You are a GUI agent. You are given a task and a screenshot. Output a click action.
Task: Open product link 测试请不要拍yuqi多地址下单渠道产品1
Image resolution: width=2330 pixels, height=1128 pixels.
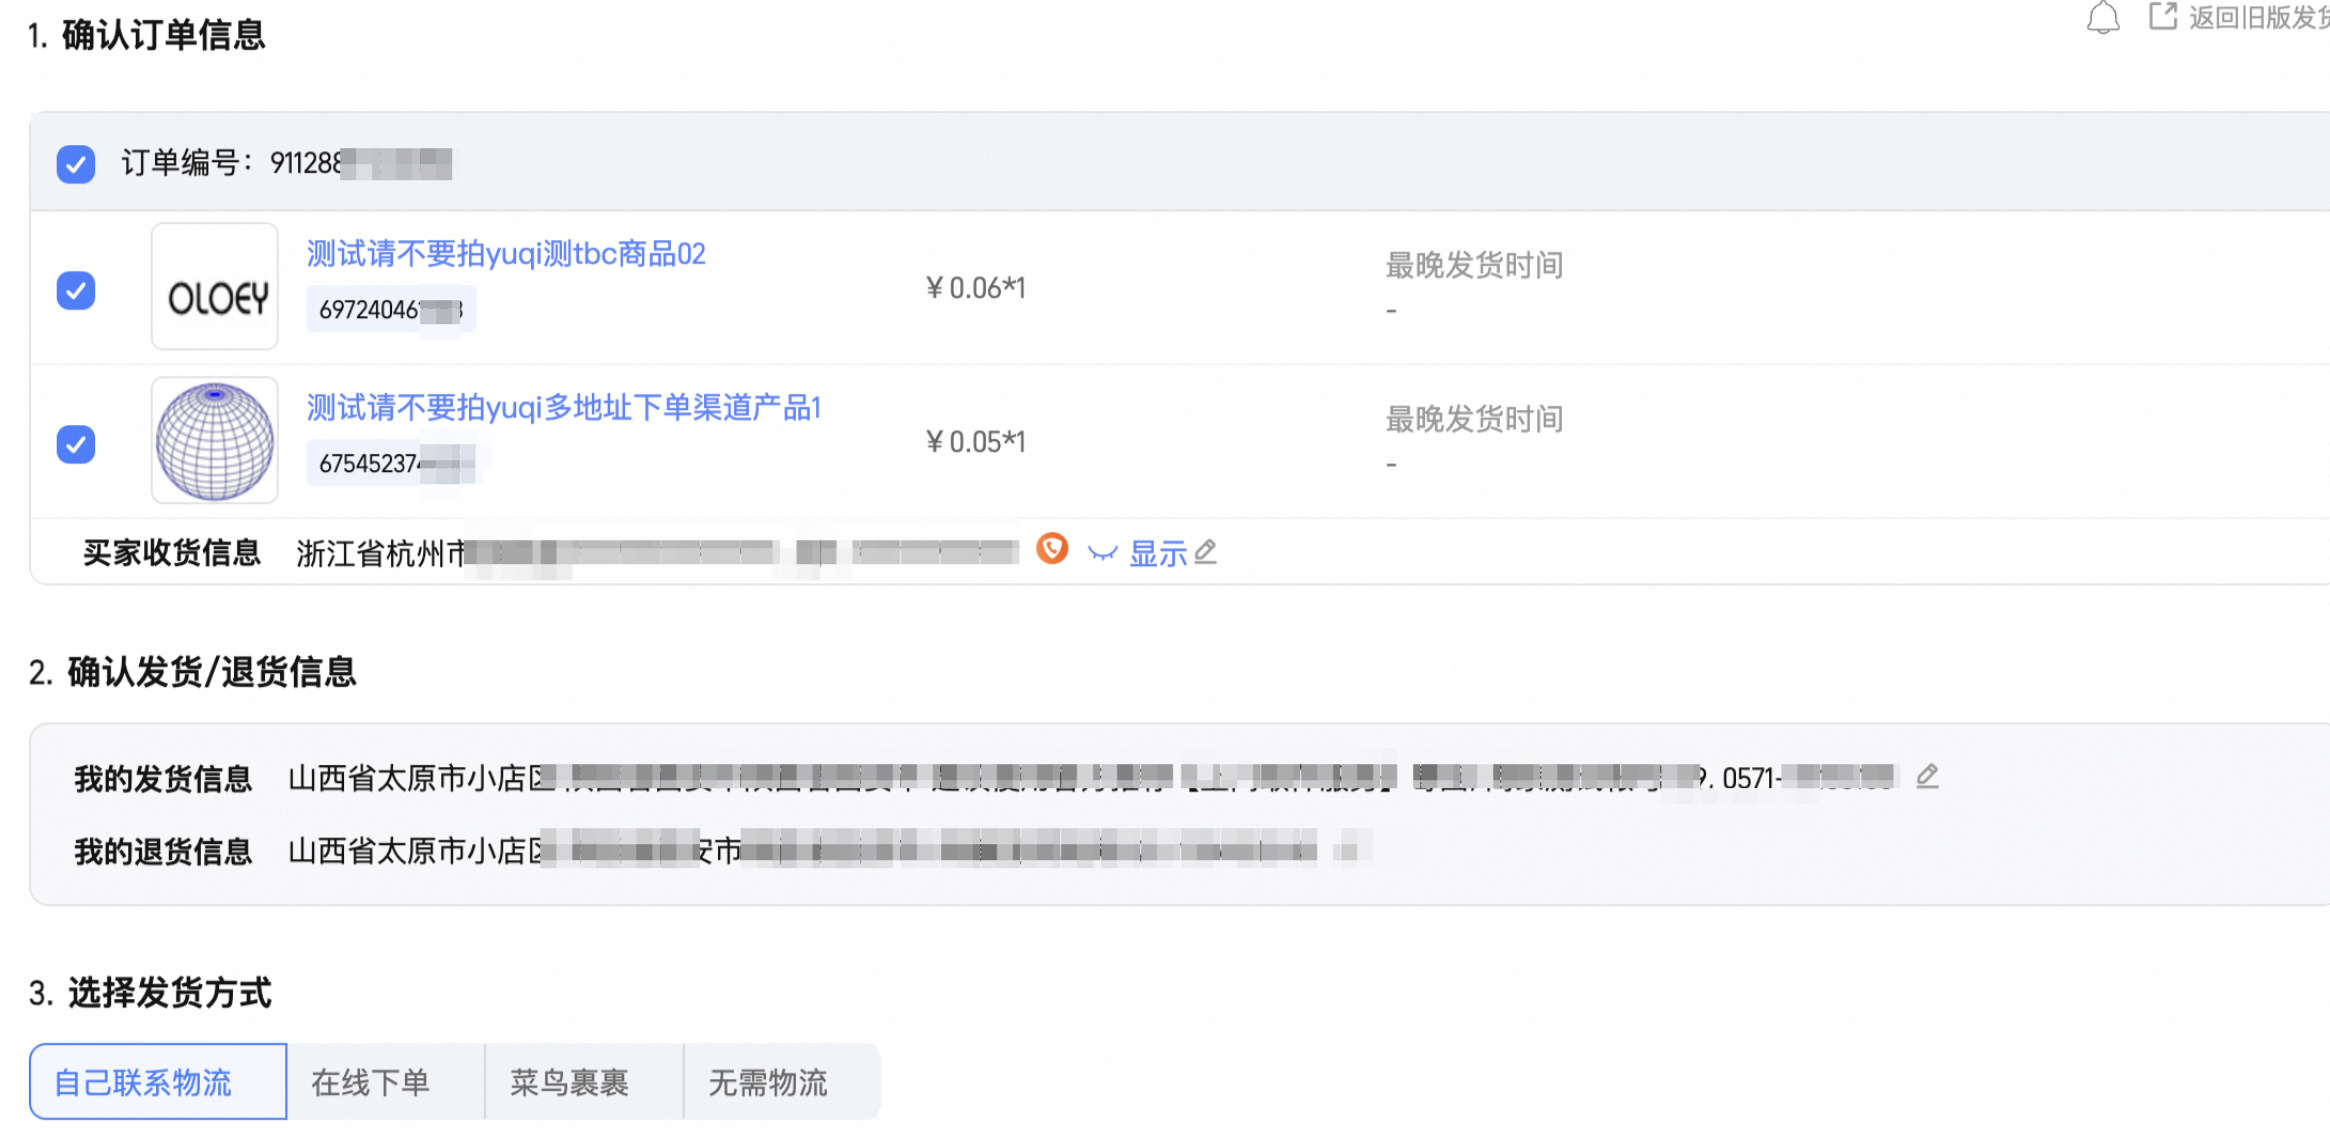click(564, 408)
